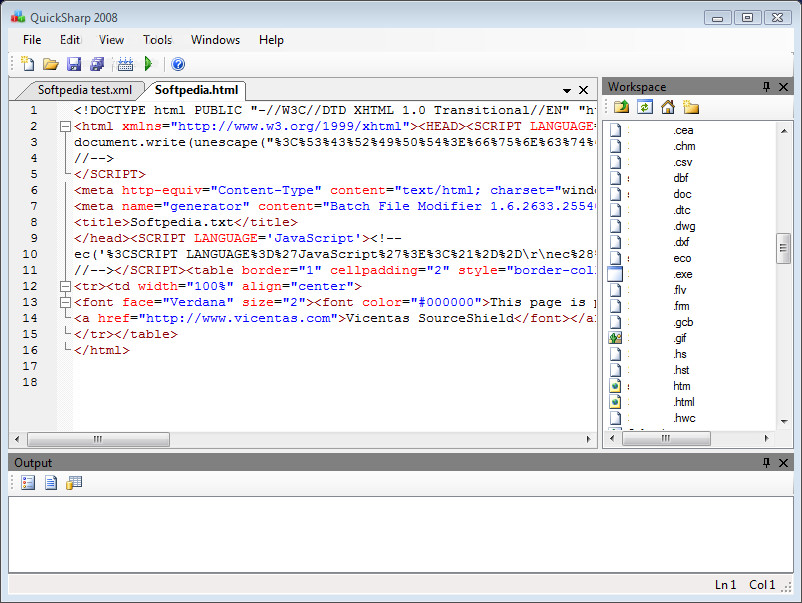Close the Workspace panel
802x603 pixels.
(x=783, y=87)
